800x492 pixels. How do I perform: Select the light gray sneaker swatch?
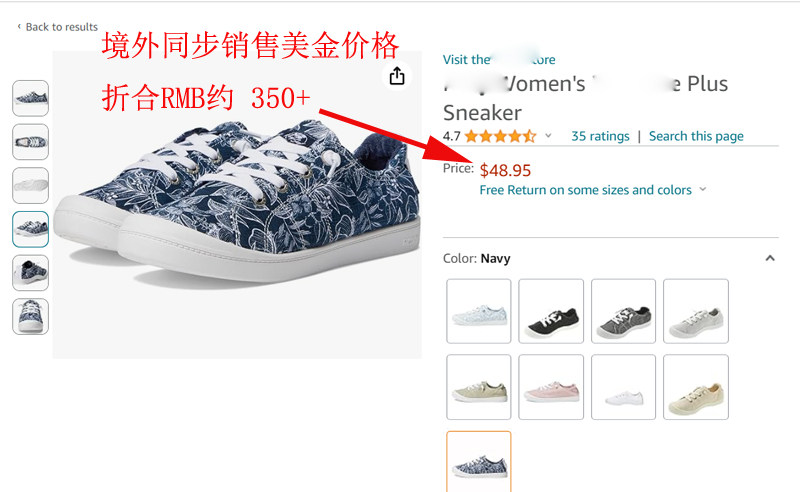(696, 311)
